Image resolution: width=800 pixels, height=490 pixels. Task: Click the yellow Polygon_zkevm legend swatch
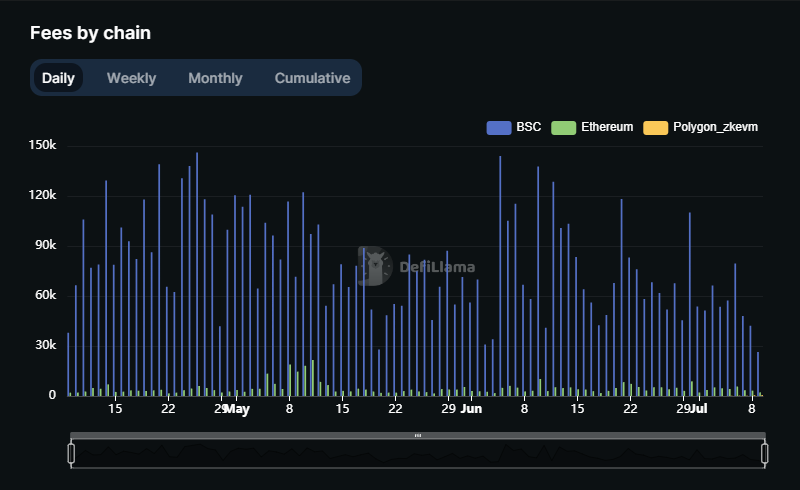(656, 127)
